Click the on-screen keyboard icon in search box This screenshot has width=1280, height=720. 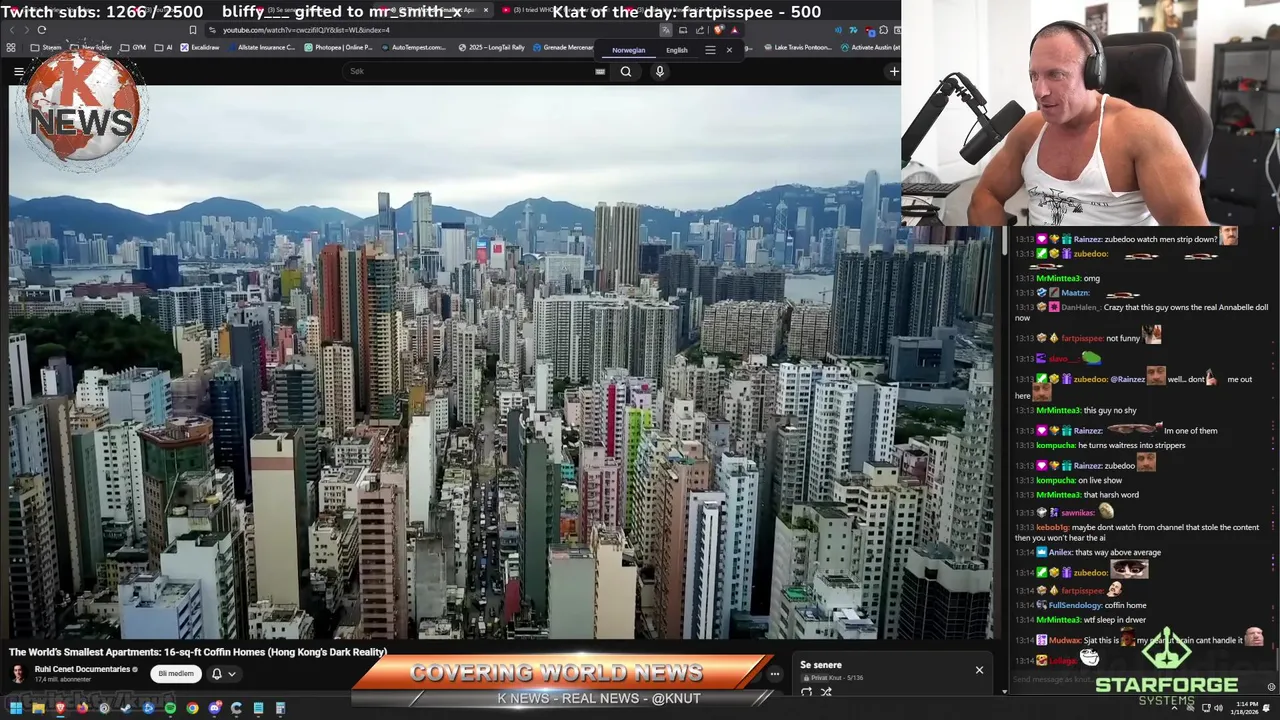pyautogui.click(x=600, y=71)
